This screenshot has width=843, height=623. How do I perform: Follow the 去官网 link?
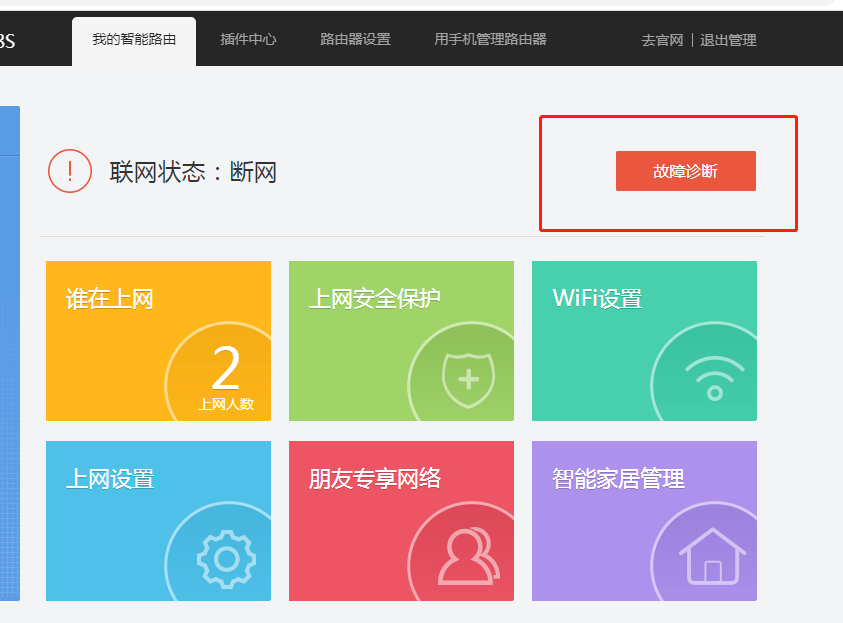click(x=662, y=40)
